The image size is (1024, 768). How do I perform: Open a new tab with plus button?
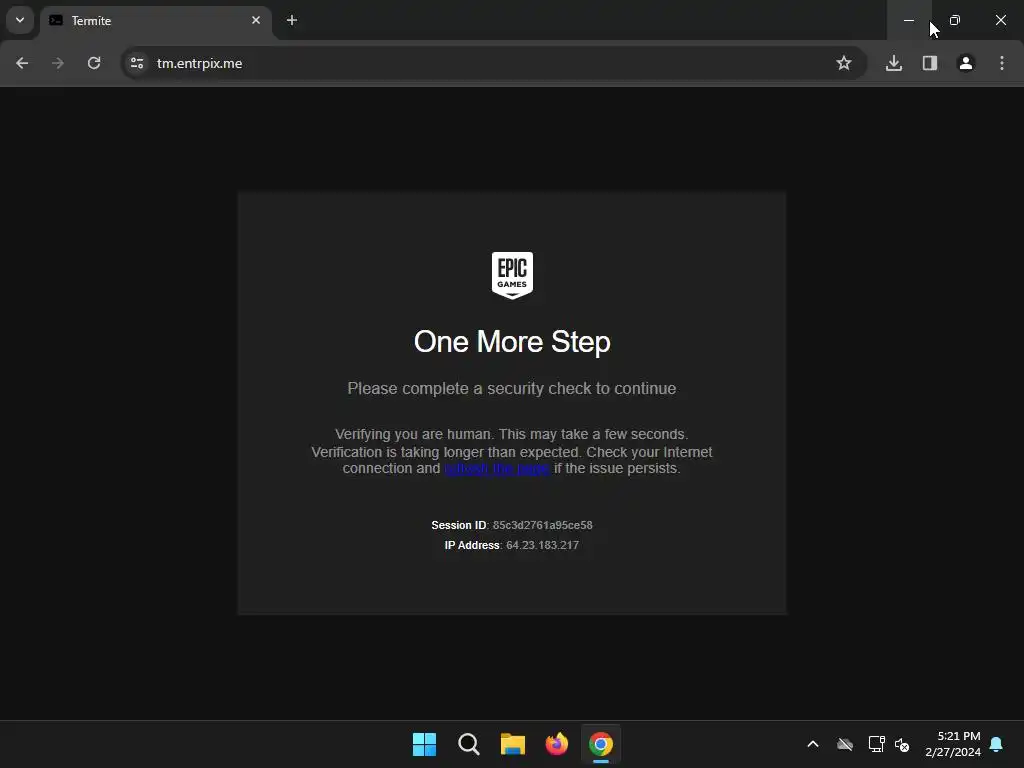[x=292, y=20]
